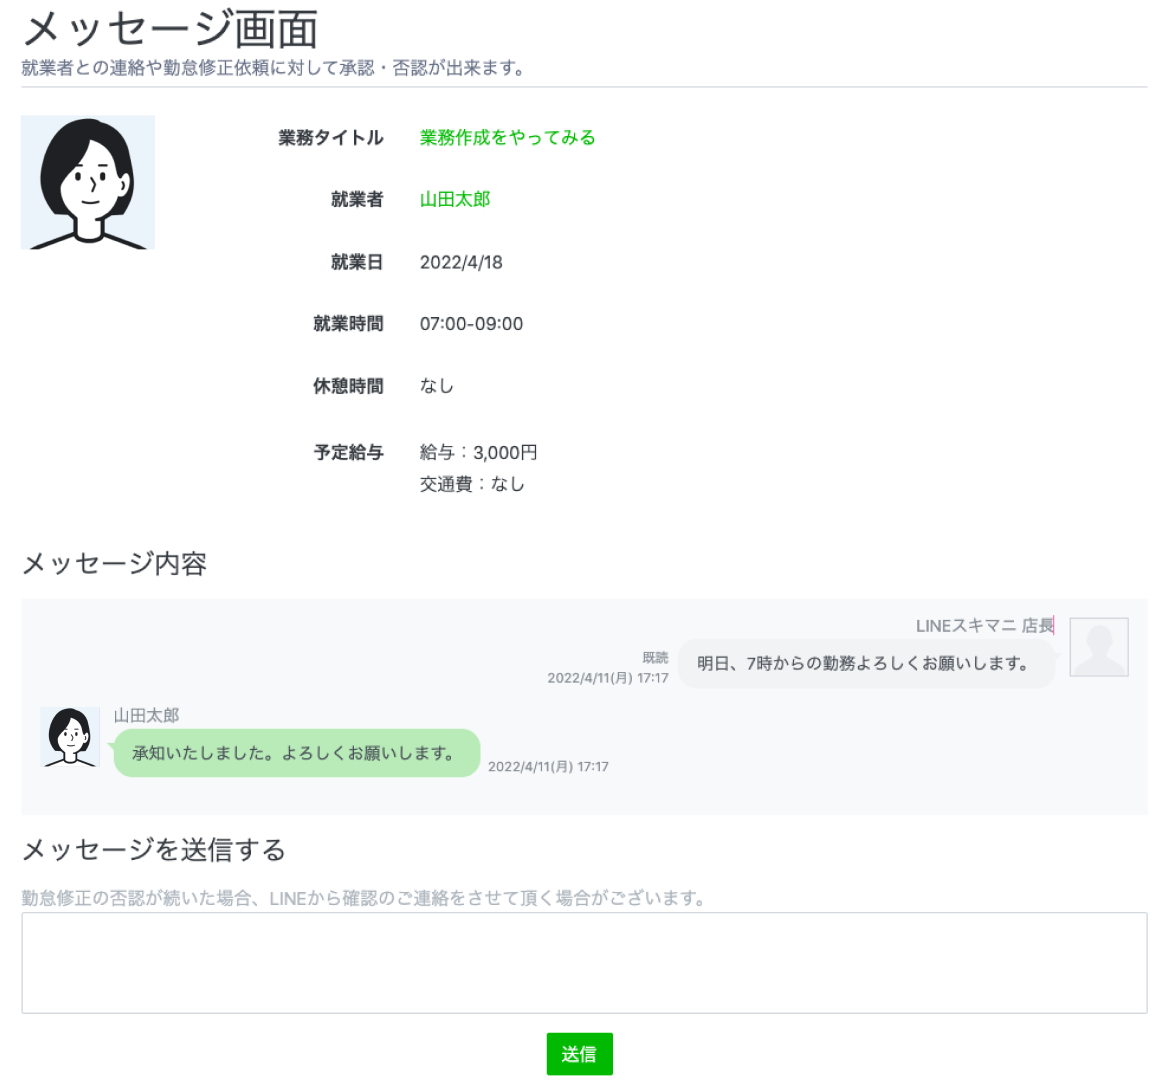This screenshot has height=1085, width=1176.
Task: Click the large worker profile avatar
Action: click(88, 182)
